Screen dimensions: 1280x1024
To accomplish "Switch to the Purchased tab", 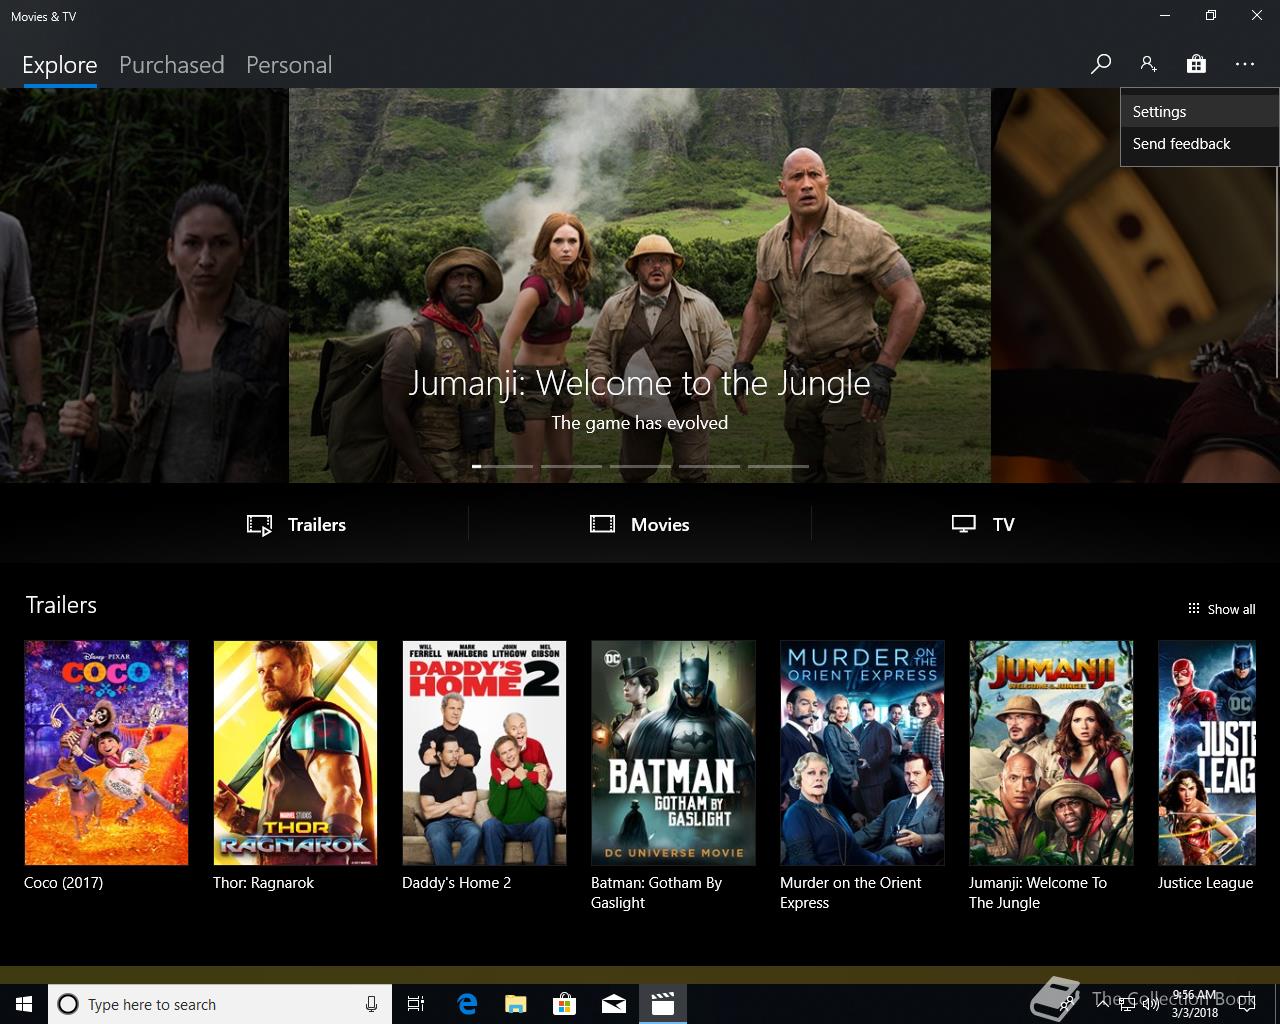I will pos(171,65).
